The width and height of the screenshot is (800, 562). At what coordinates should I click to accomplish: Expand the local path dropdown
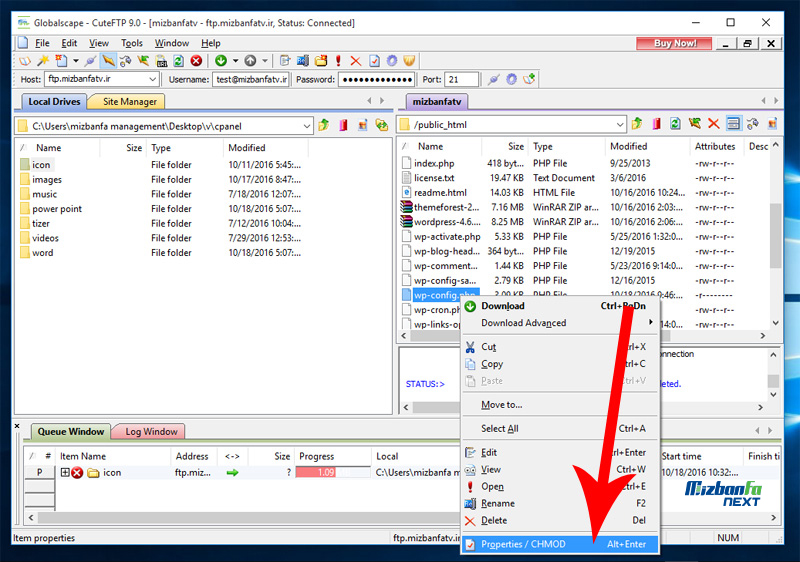(307, 126)
